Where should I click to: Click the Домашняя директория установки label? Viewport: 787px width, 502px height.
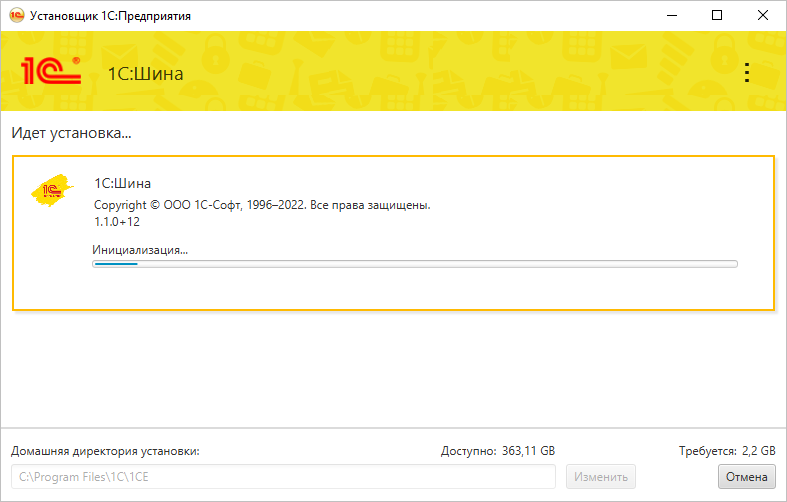(105, 451)
